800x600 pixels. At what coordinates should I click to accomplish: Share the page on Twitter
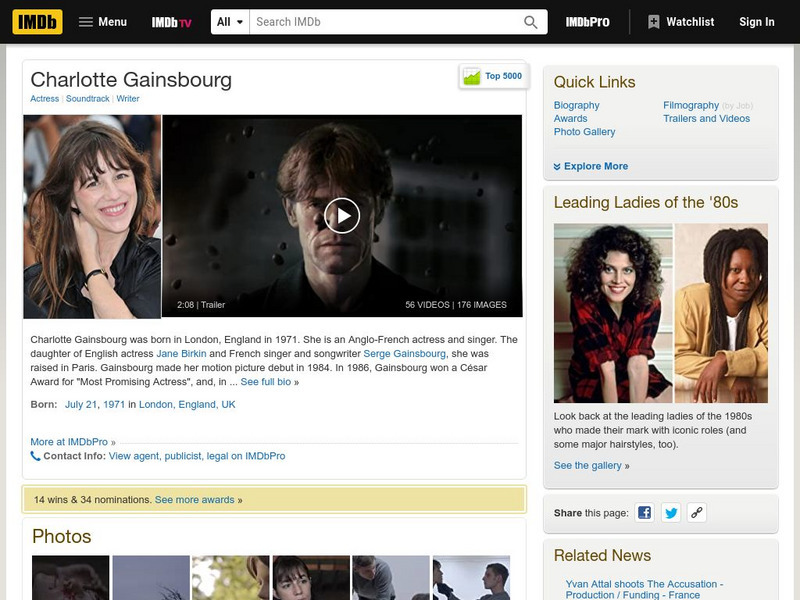pyautogui.click(x=671, y=512)
